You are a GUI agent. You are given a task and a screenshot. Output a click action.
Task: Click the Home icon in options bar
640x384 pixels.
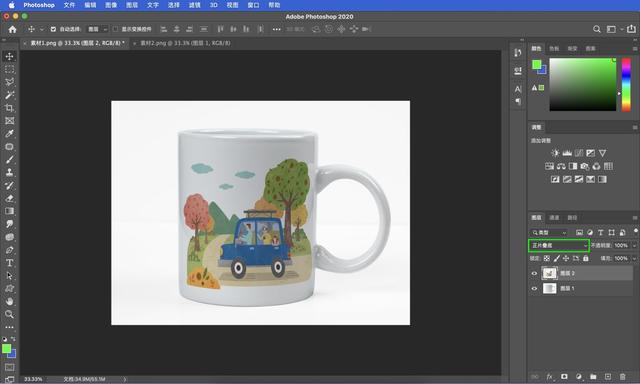point(13,29)
